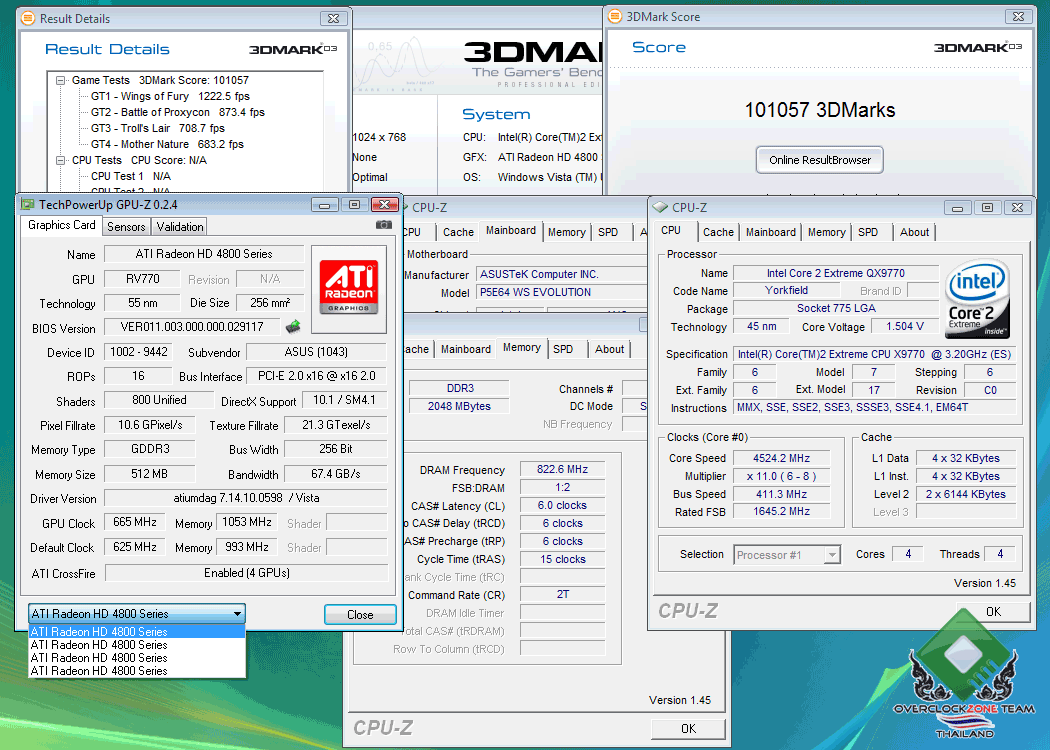Click the GT4 - Mother Nature result row
Image resolution: width=1050 pixels, height=750 pixels.
[167, 145]
